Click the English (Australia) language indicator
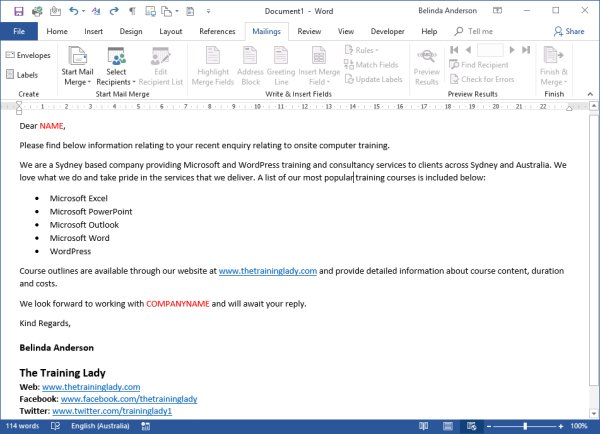600x434 pixels. [100, 426]
